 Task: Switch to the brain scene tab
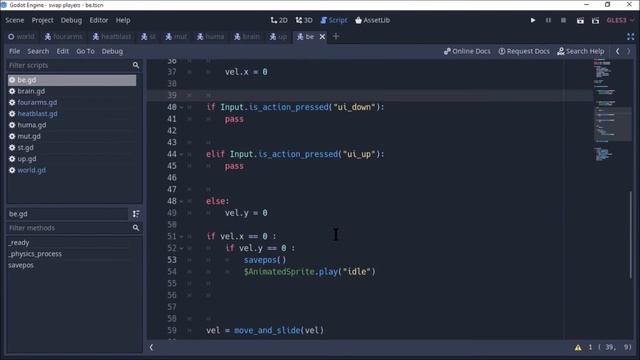click(x=247, y=36)
